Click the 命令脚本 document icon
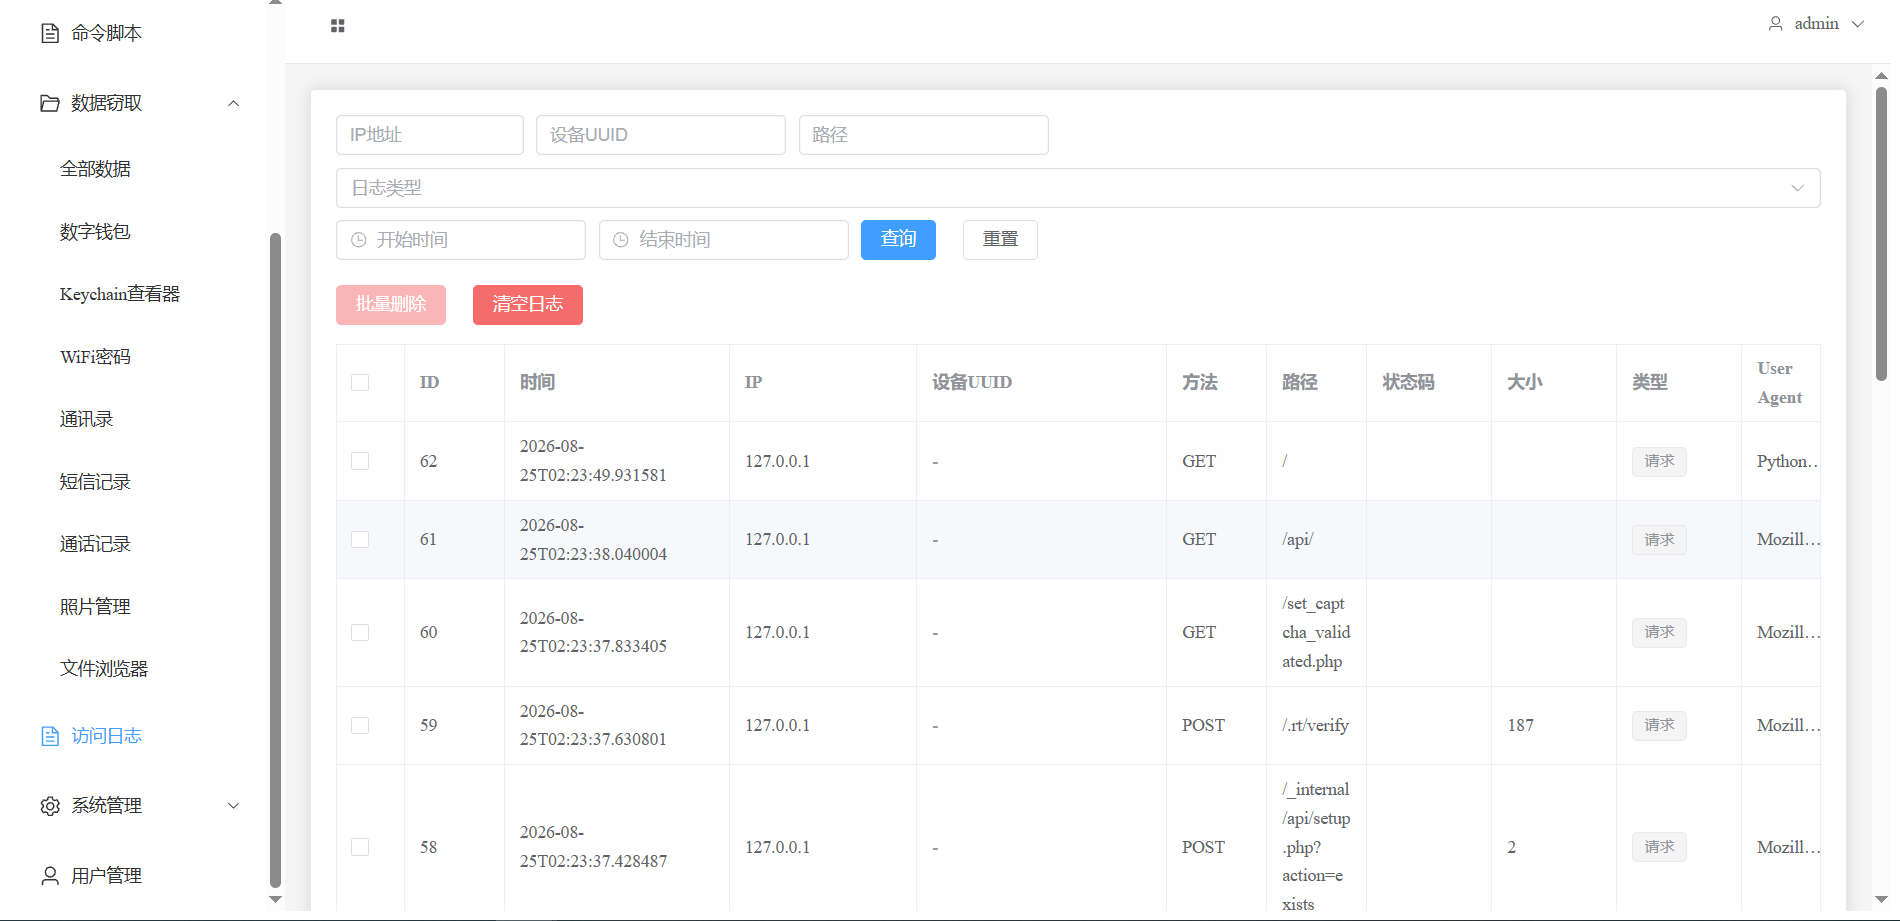Viewport: 1900px width, 921px height. (x=50, y=34)
